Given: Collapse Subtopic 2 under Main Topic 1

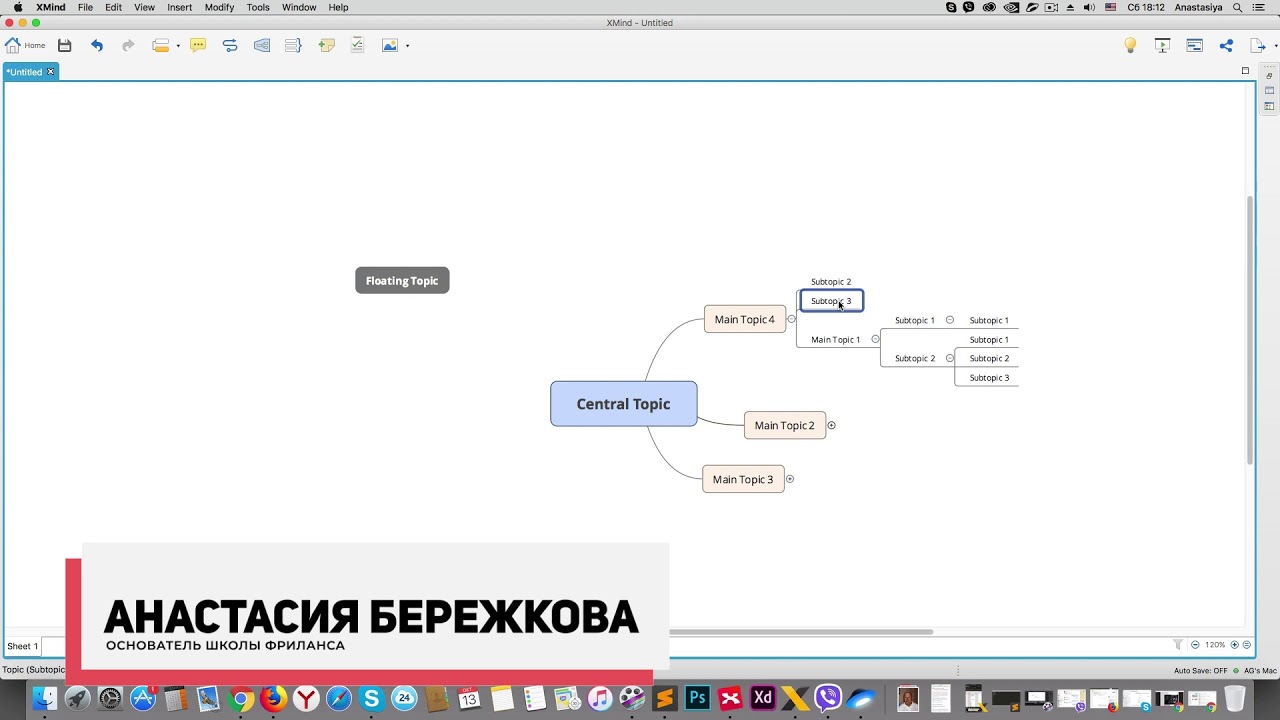Looking at the screenshot, I should click(x=950, y=358).
